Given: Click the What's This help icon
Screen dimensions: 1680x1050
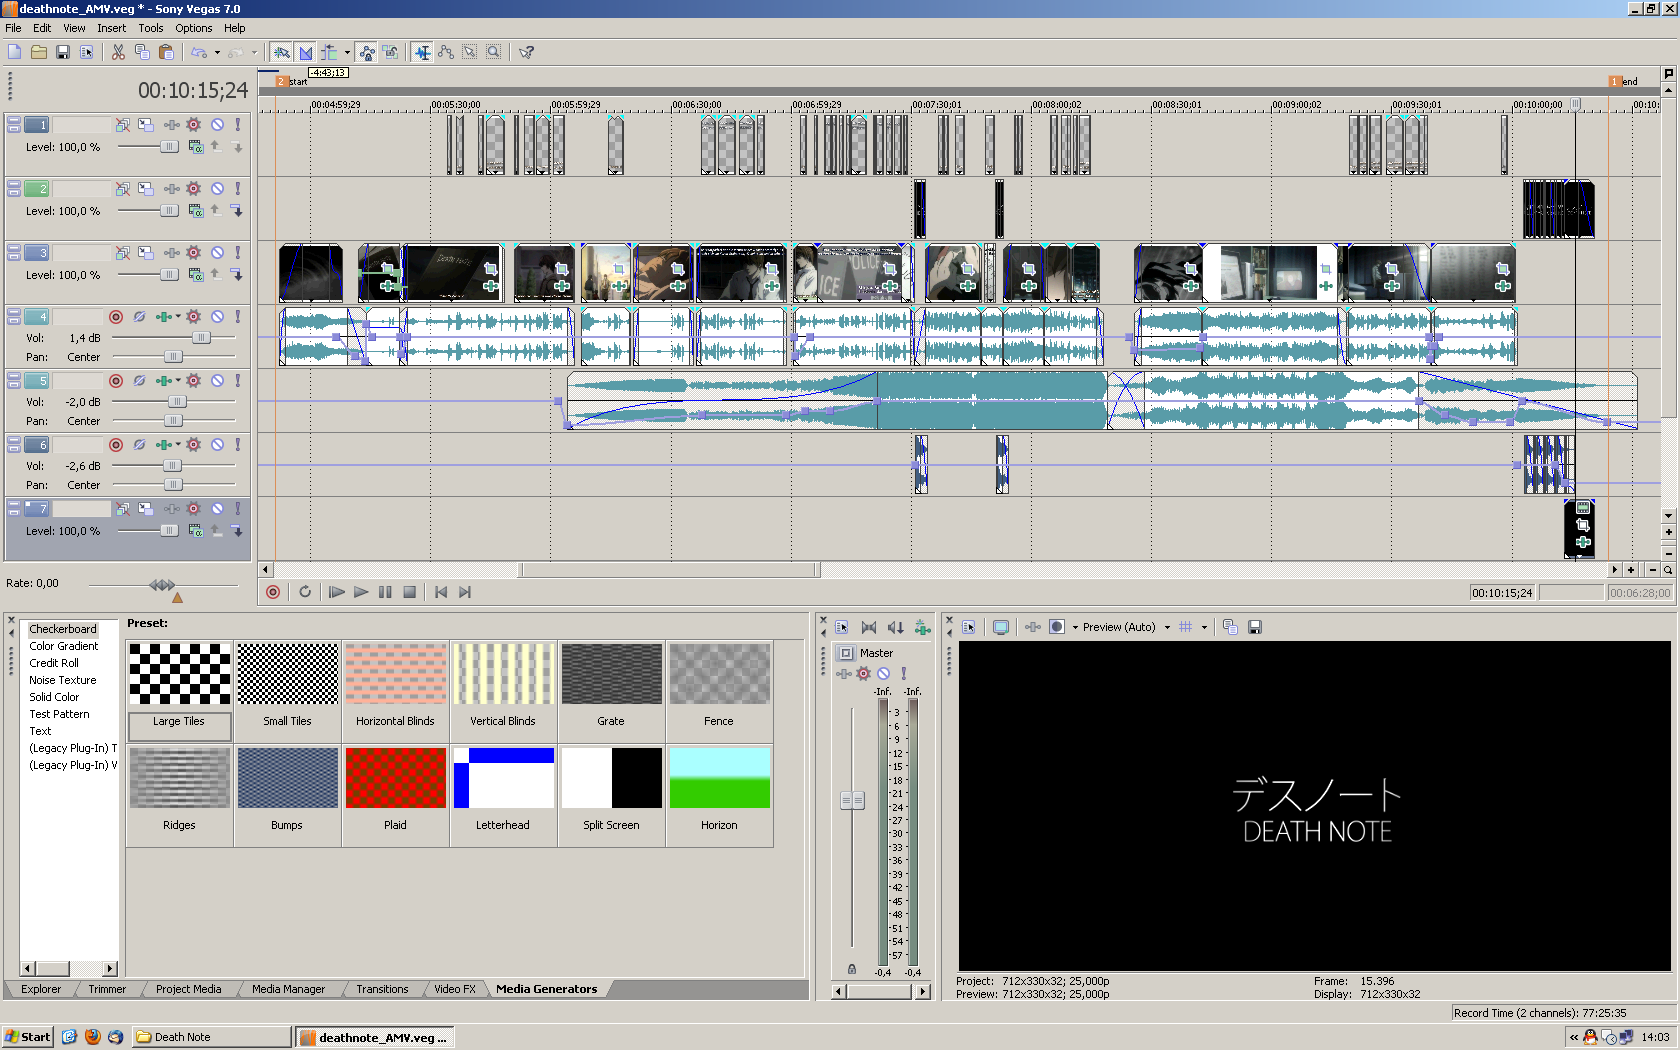Looking at the screenshot, I should coord(526,52).
